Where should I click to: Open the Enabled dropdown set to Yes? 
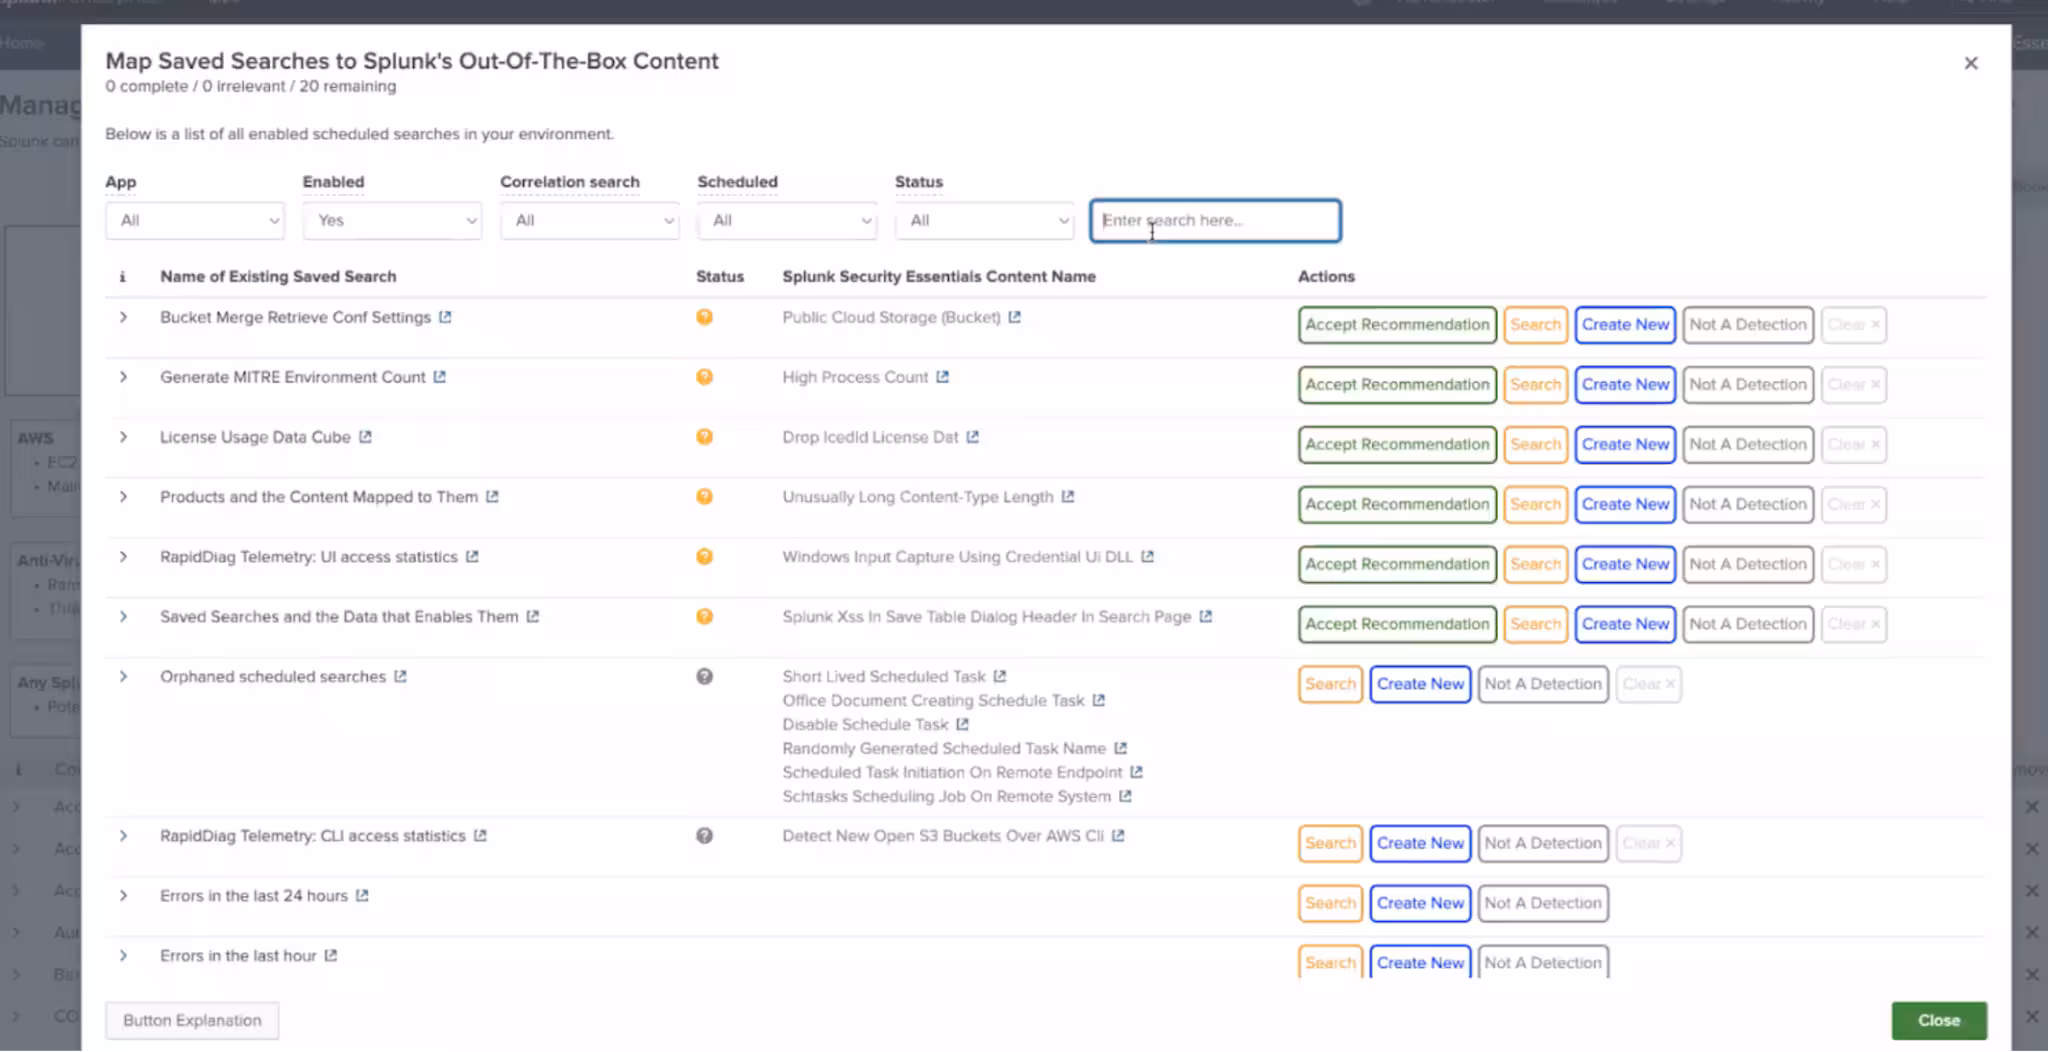(x=392, y=221)
